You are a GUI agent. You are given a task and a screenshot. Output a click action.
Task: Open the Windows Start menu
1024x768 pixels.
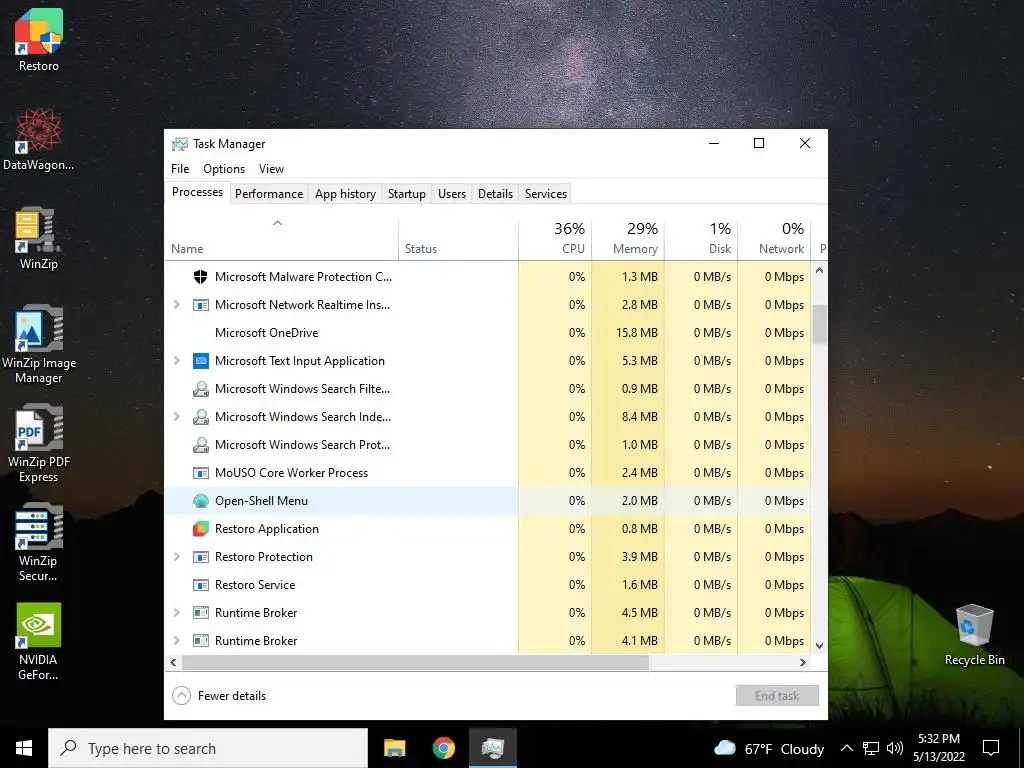point(24,748)
